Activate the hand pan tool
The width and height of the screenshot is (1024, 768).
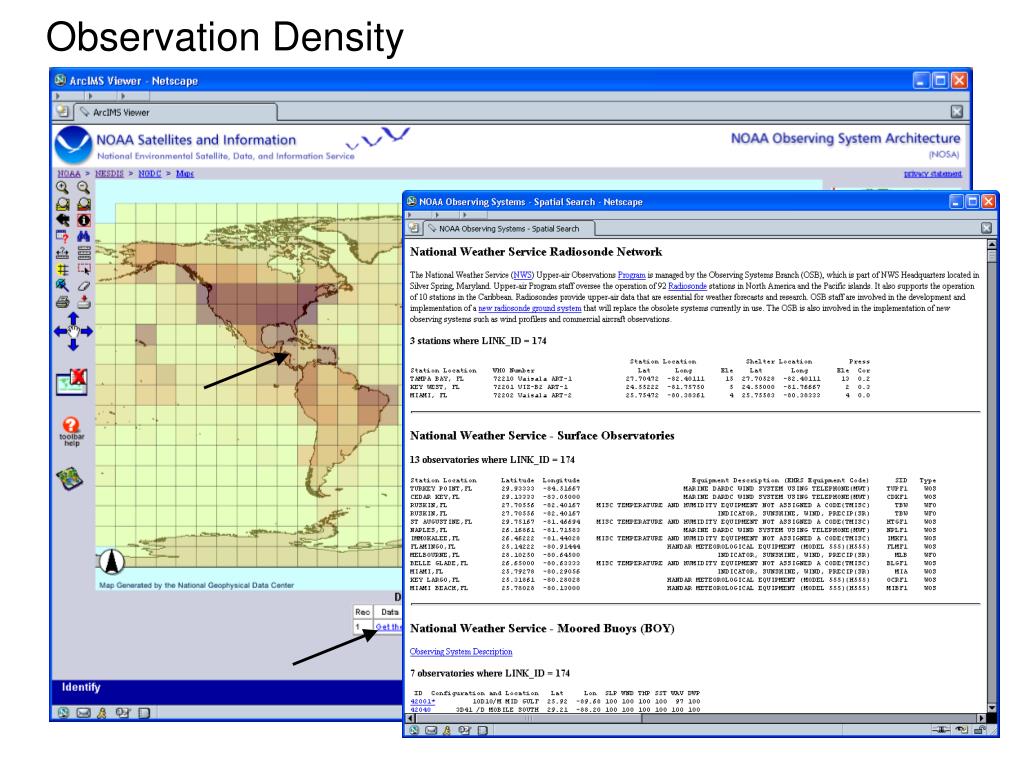click(x=73, y=332)
